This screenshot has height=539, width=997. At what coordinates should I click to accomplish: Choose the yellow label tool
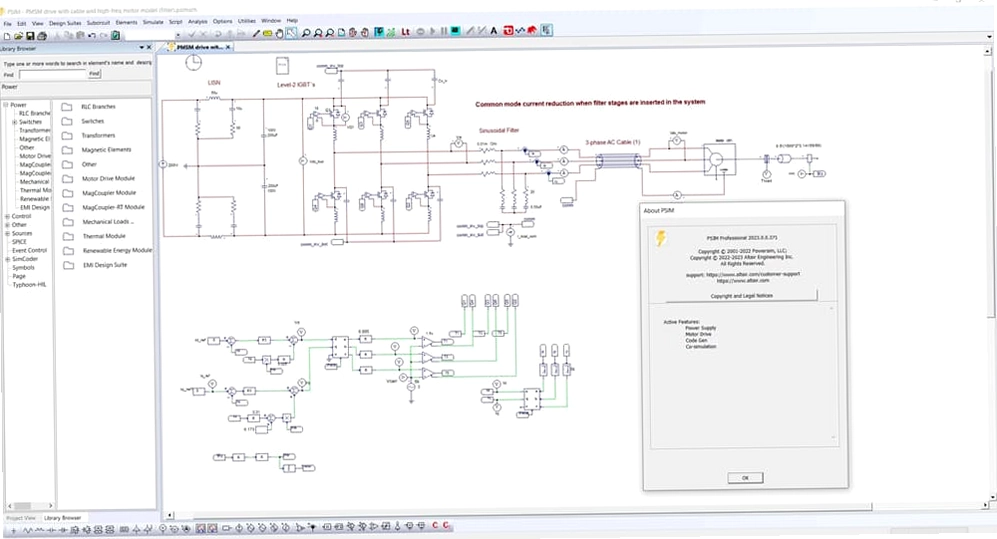click(x=268, y=33)
